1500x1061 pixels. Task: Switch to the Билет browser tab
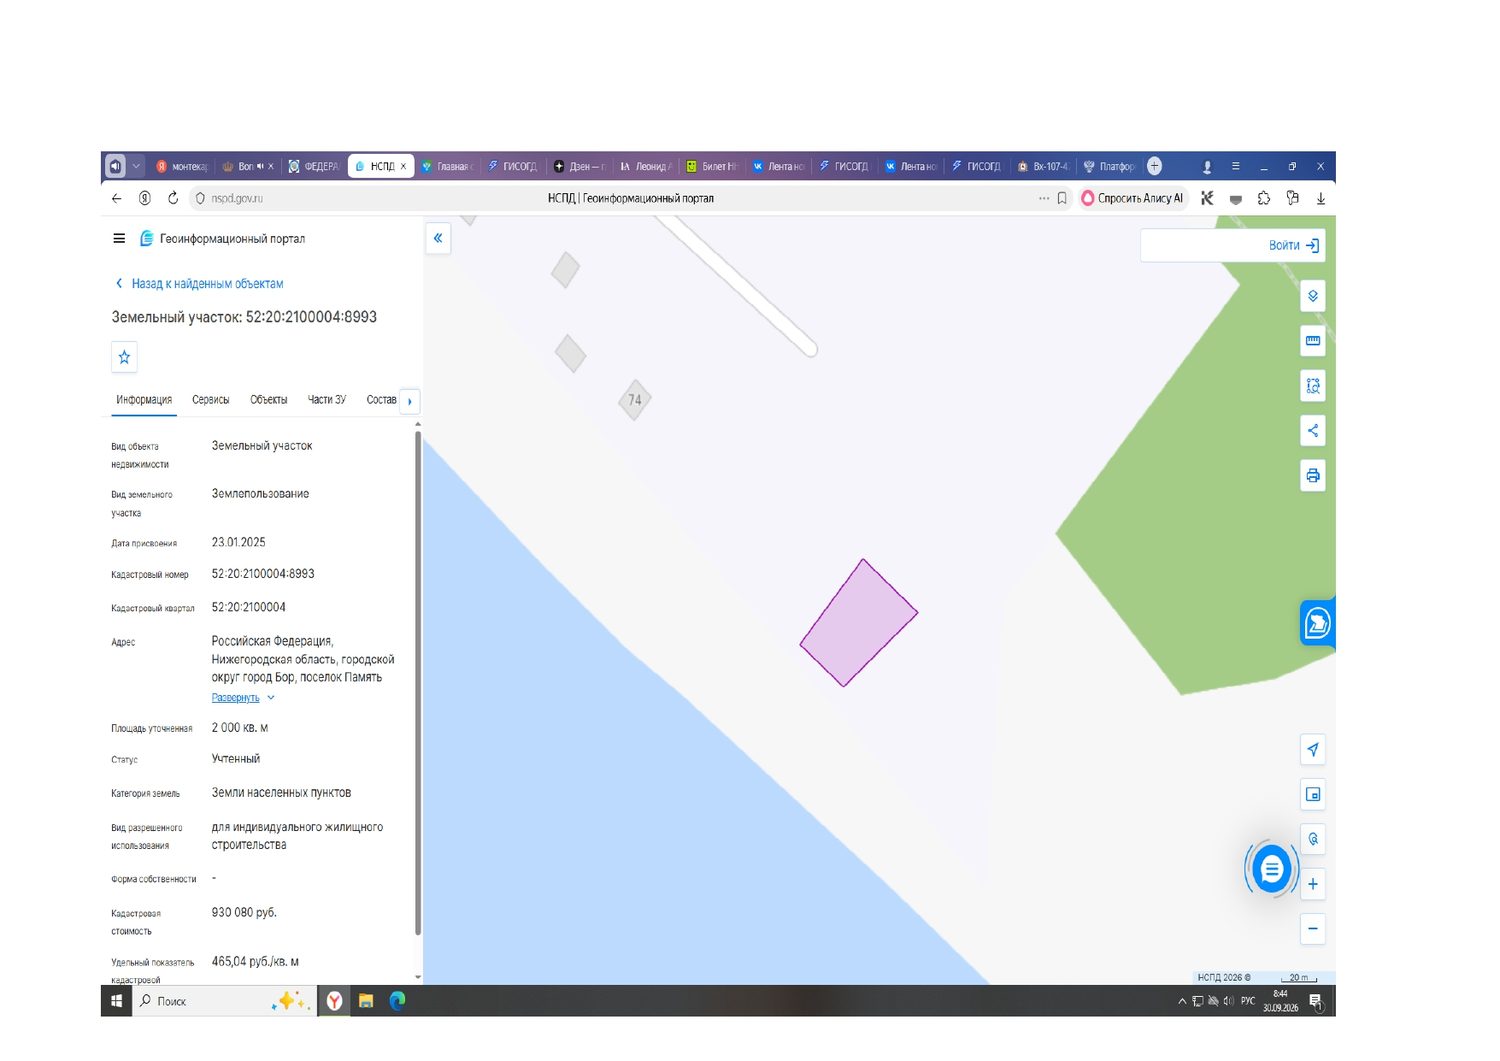(711, 166)
